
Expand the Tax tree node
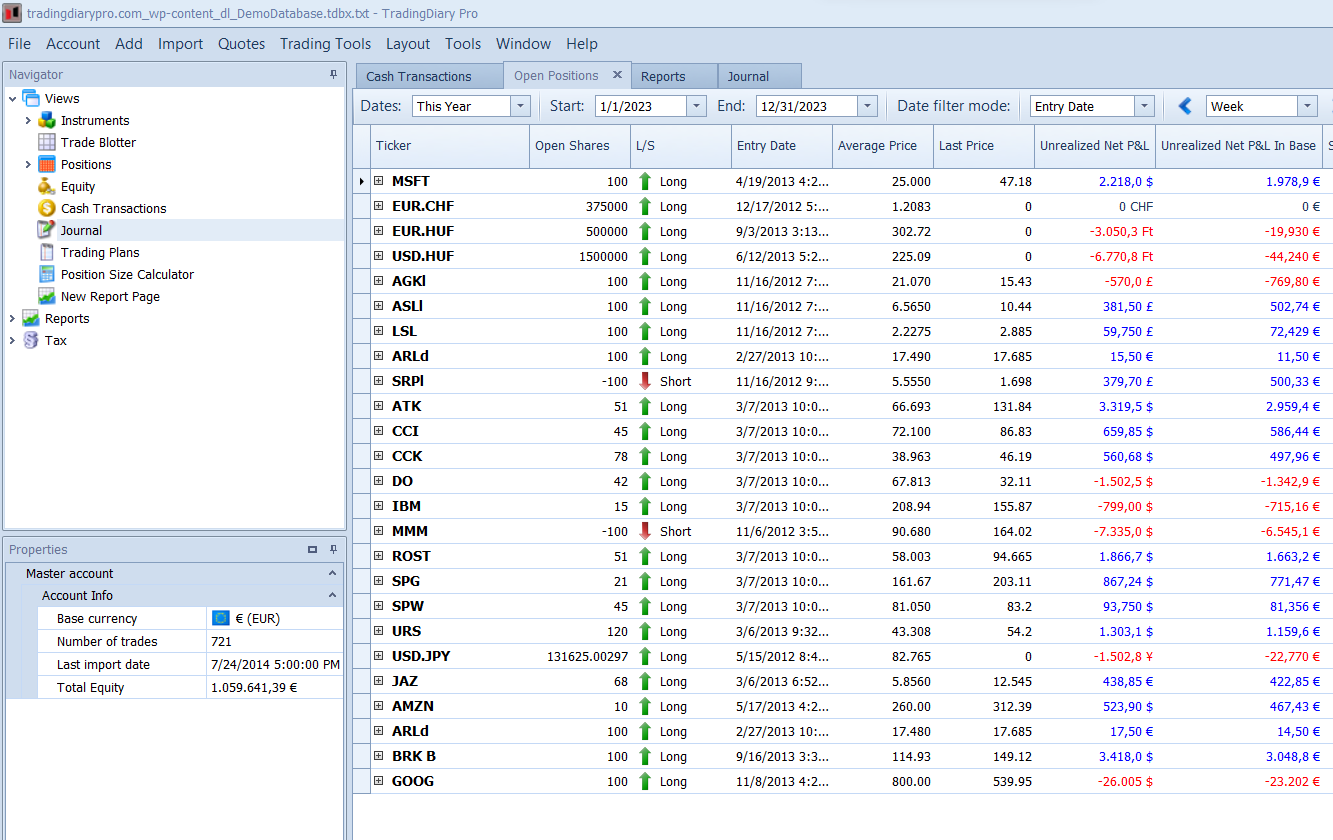[12, 340]
